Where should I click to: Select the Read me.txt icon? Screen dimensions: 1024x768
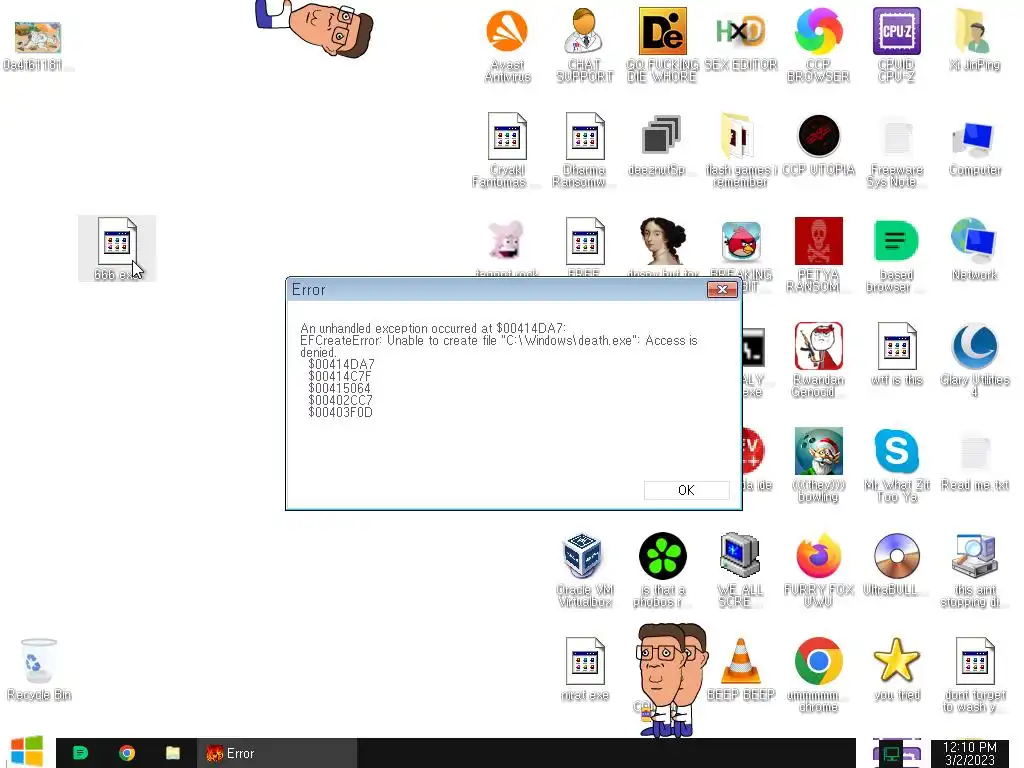[974, 460]
